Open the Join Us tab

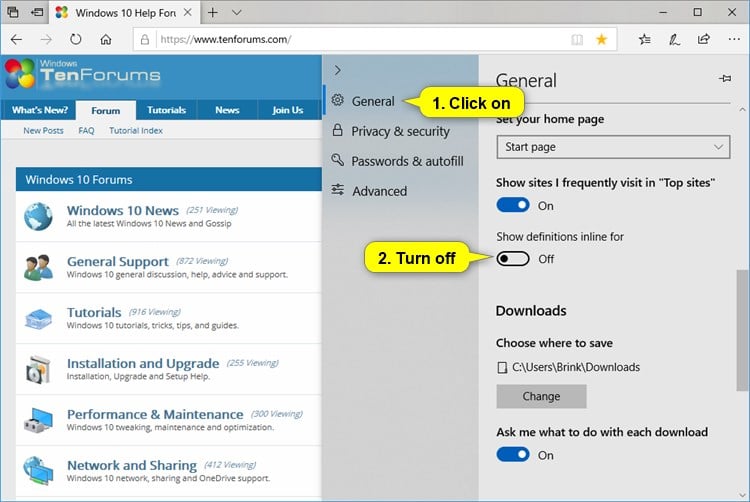[x=288, y=110]
